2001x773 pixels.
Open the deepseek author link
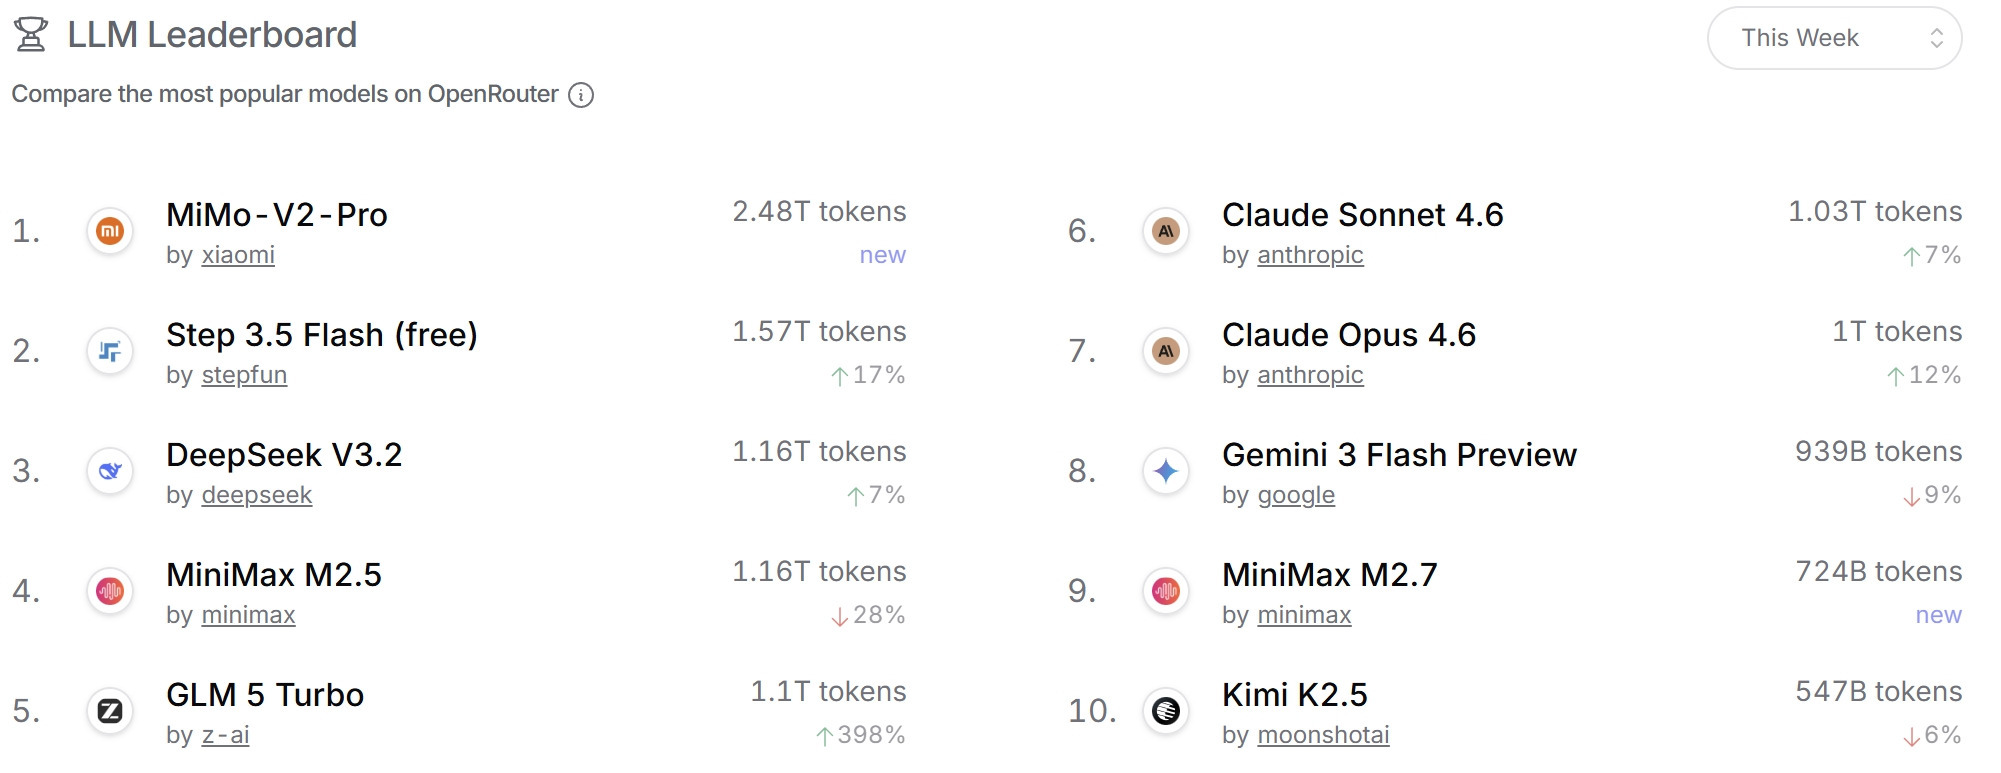click(257, 495)
